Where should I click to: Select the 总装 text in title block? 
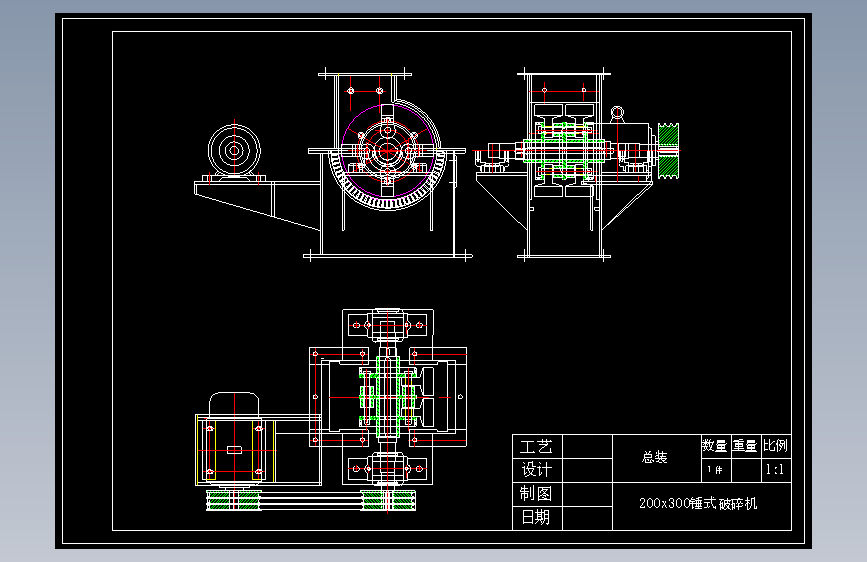click(x=655, y=457)
